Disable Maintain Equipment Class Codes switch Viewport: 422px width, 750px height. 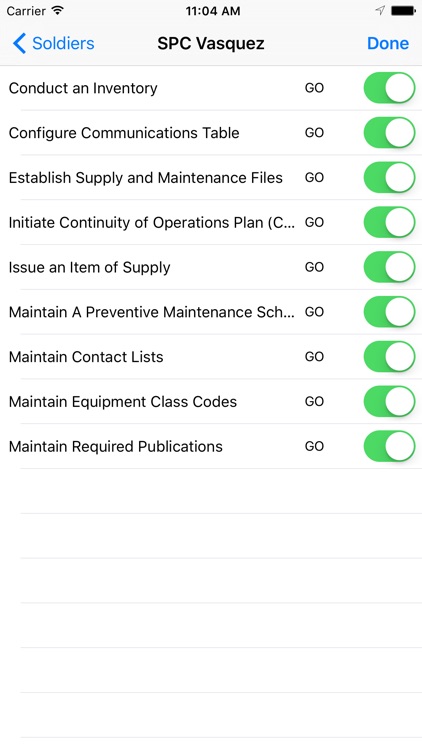click(389, 402)
